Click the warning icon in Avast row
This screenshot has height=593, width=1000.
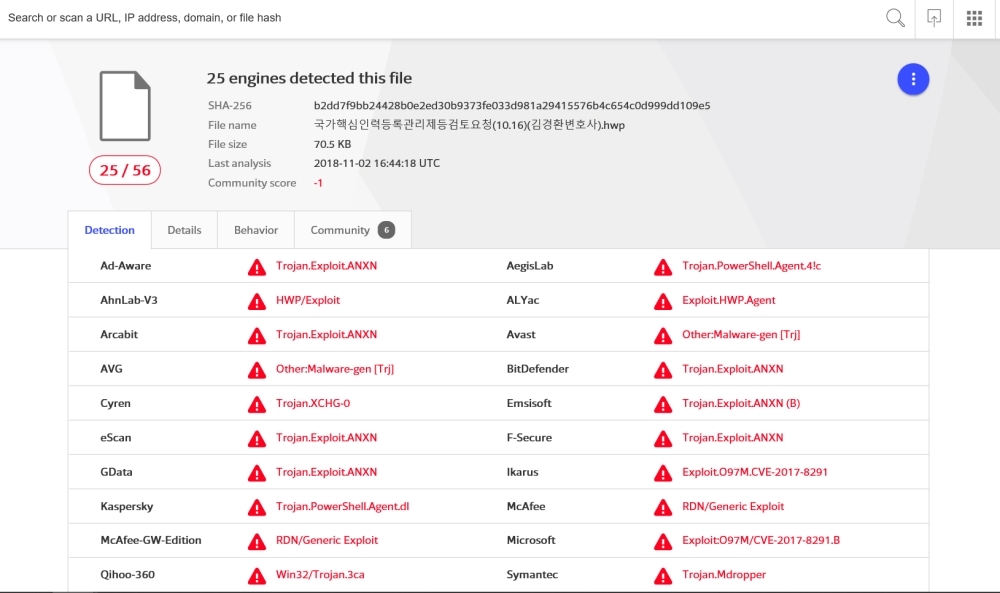(x=663, y=335)
